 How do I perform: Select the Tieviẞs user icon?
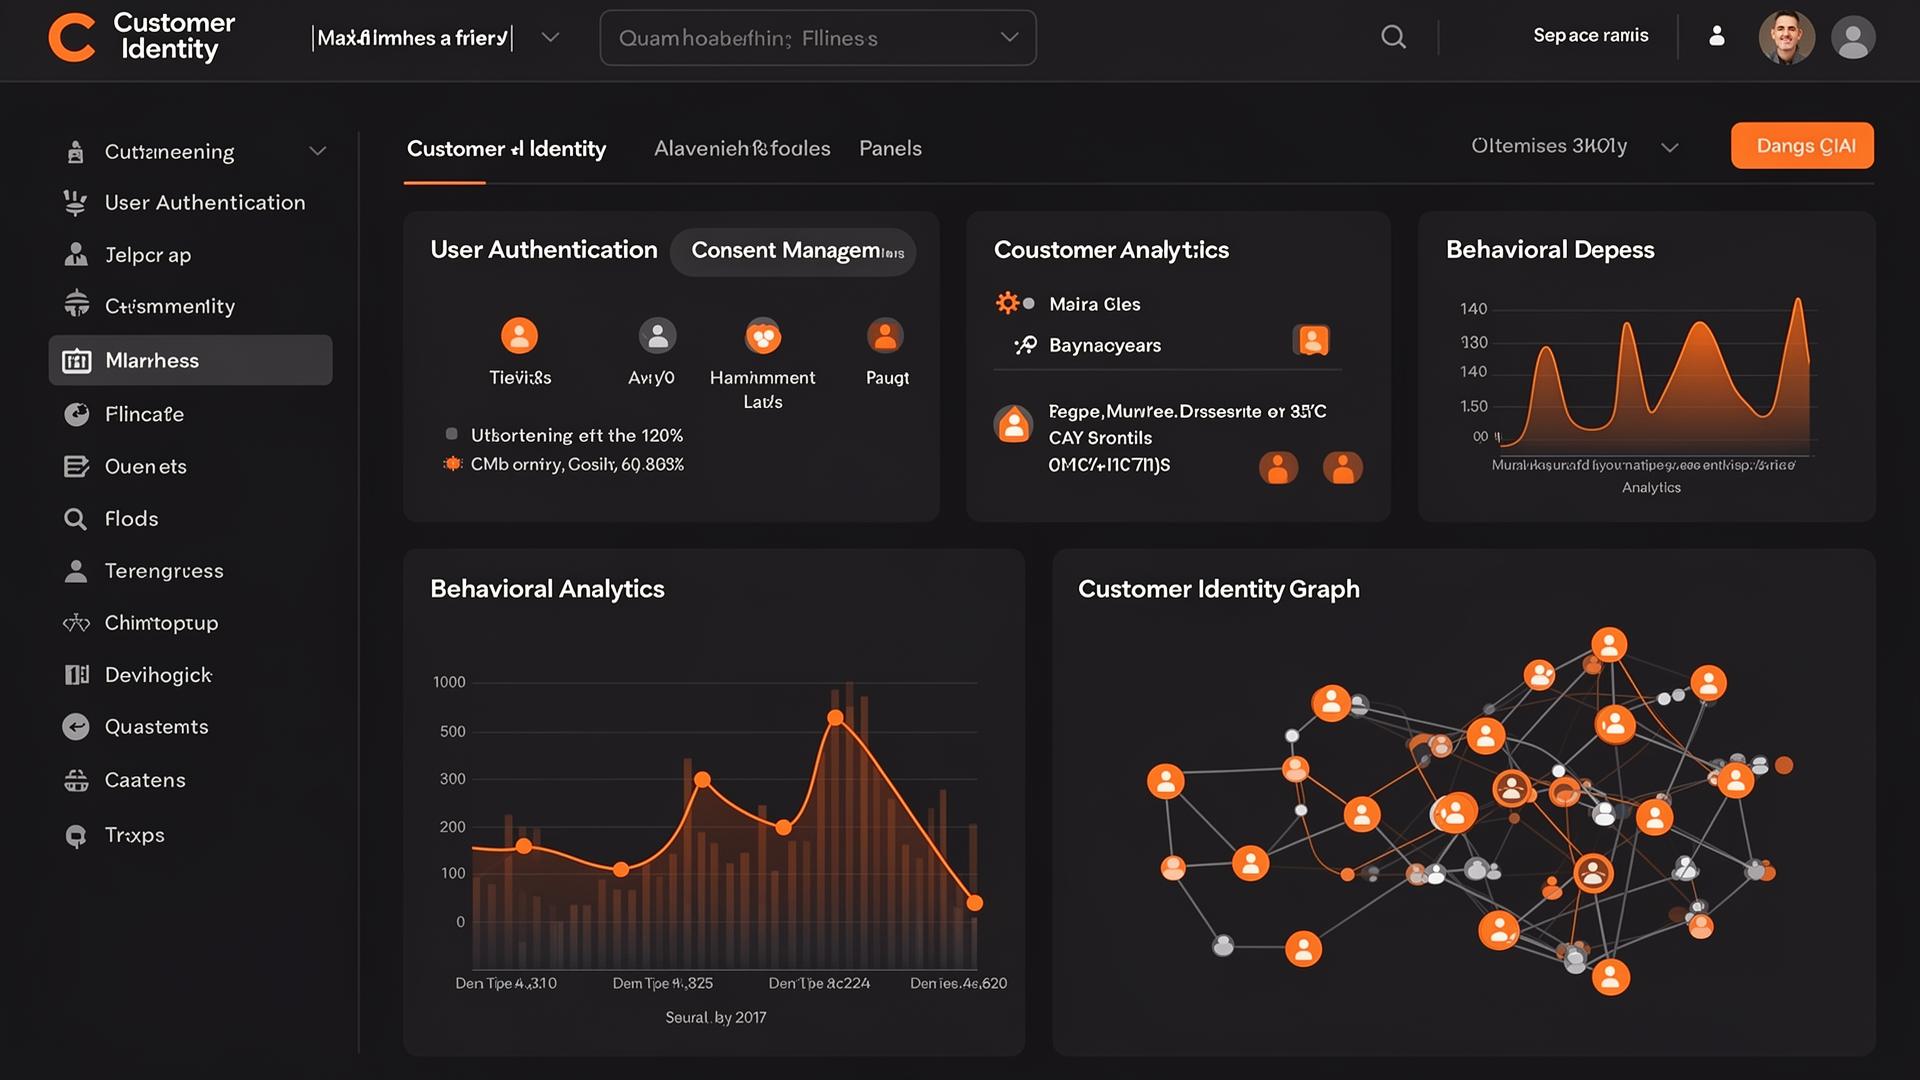[519, 336]
